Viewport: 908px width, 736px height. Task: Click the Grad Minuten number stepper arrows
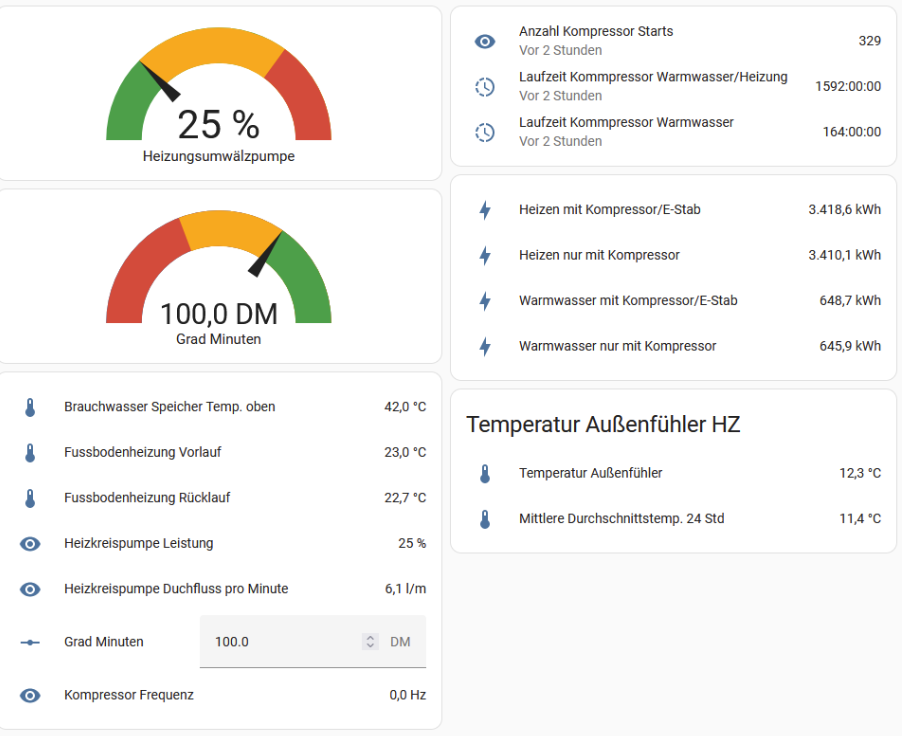pos(370,642)
